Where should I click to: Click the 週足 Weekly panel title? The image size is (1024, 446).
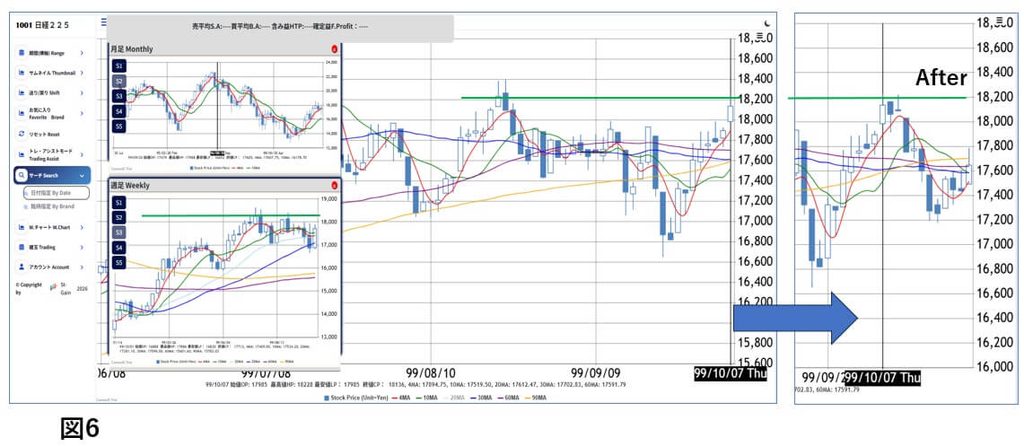(x=130, y=185)
